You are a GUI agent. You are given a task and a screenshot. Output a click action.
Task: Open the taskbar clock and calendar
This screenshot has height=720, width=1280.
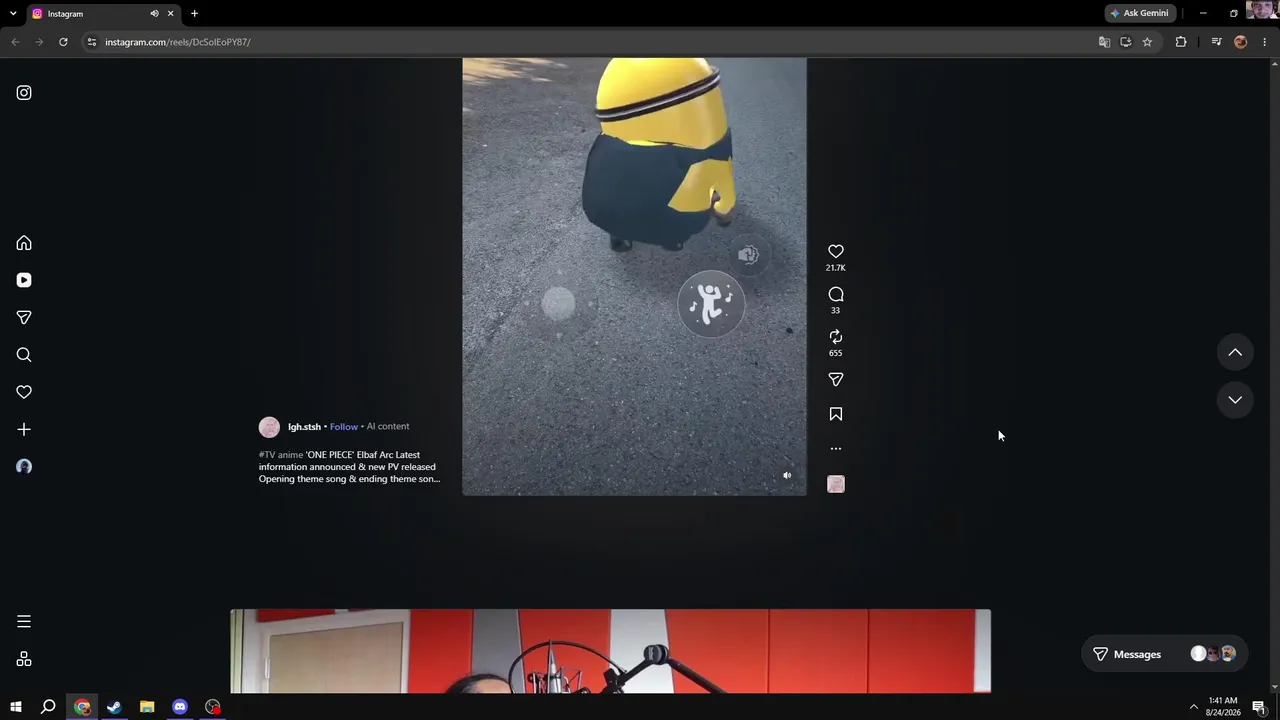click(1223, 707)
